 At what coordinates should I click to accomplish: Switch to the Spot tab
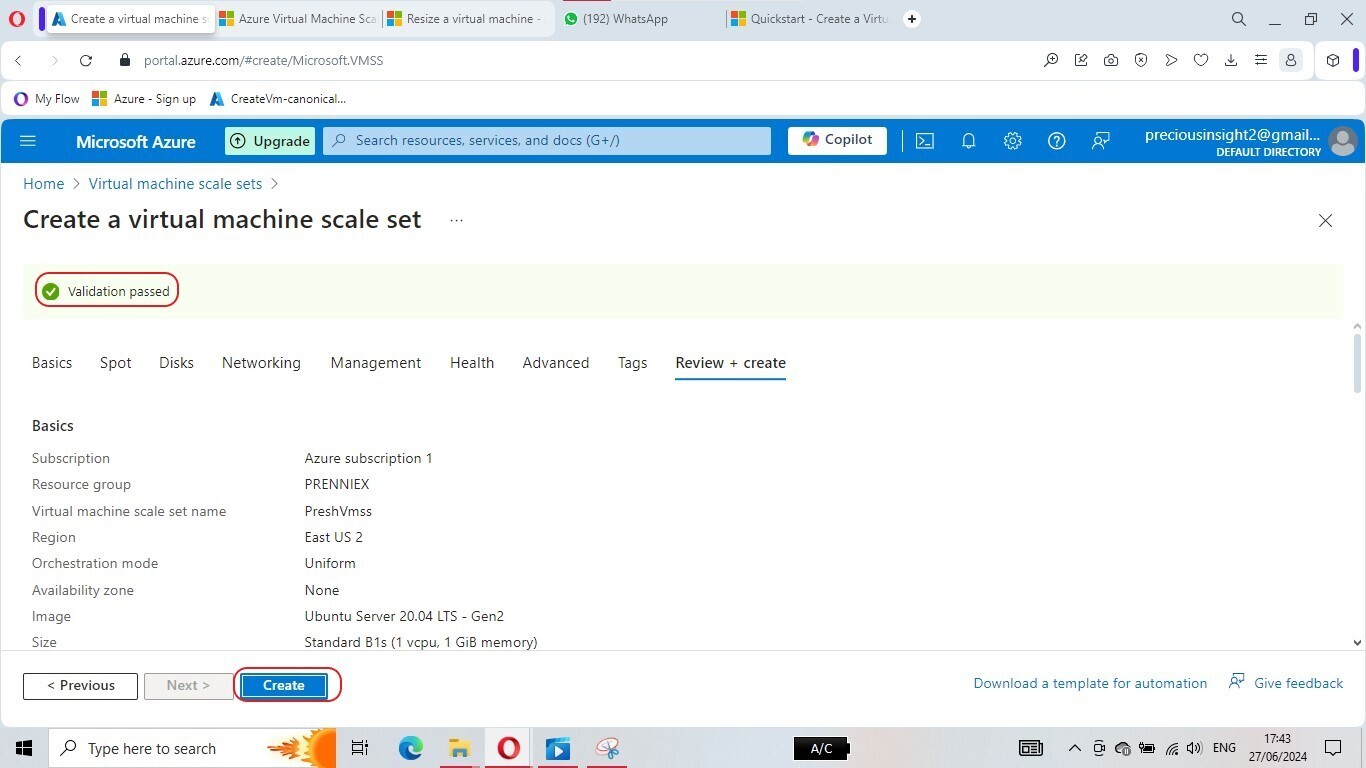[x=116, y=363]
